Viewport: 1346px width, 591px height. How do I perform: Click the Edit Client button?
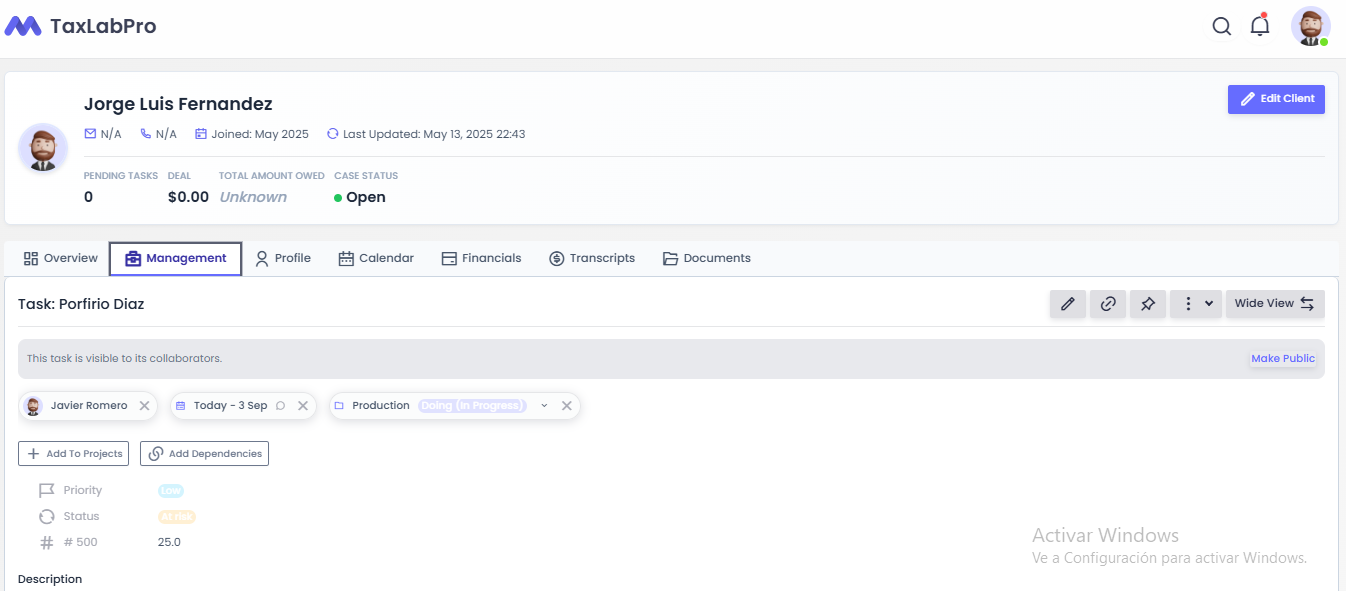pyautogui.click(x=1276, y=99)
